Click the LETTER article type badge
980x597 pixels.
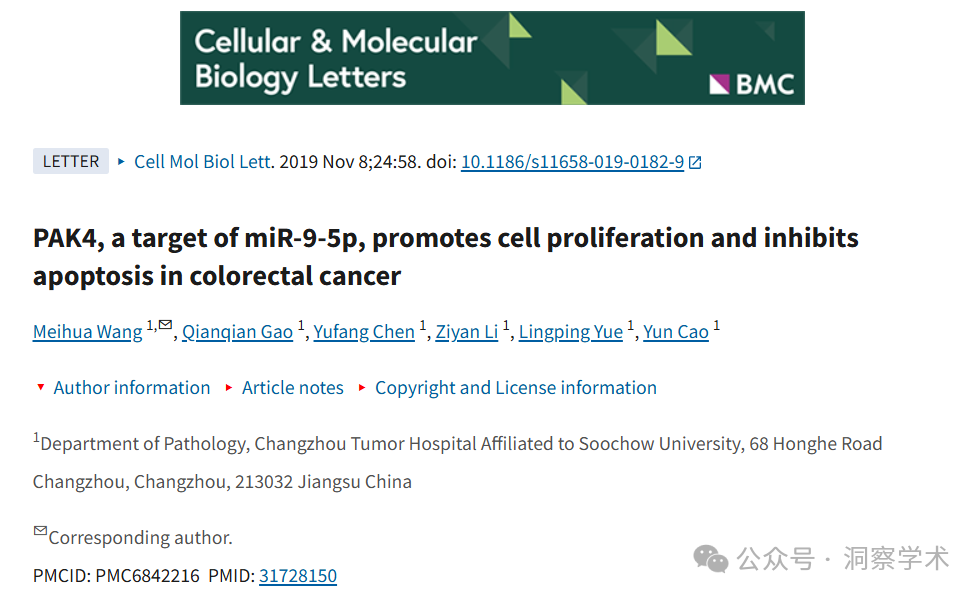71,161
